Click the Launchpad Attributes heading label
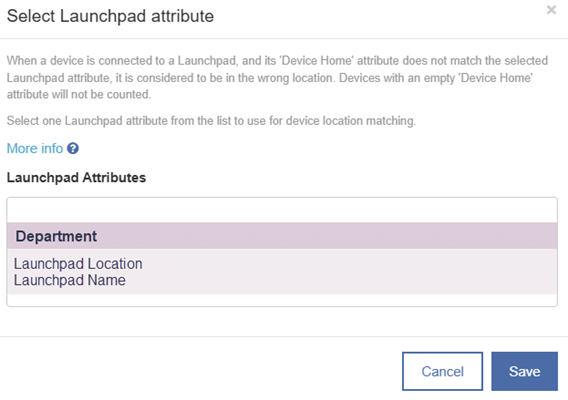 (x=76, y=178)
